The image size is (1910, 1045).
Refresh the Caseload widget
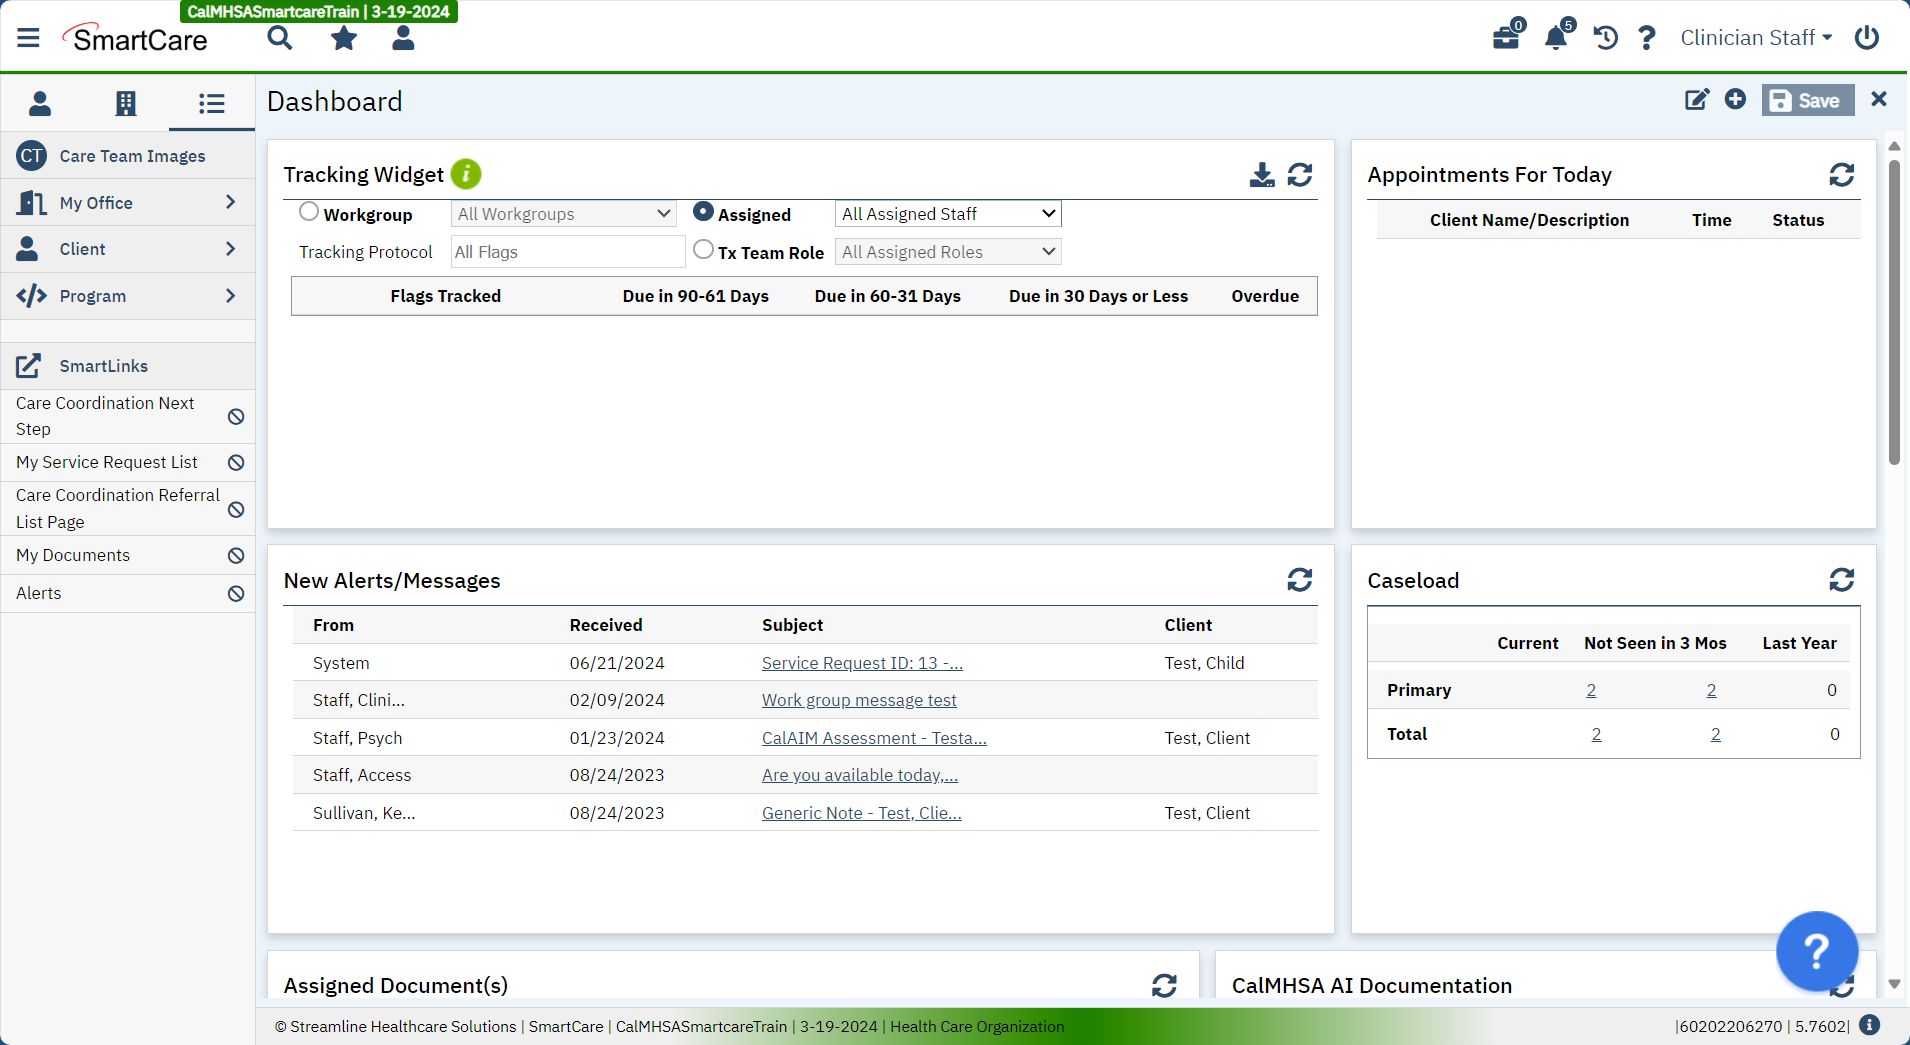coord(1842,580)
